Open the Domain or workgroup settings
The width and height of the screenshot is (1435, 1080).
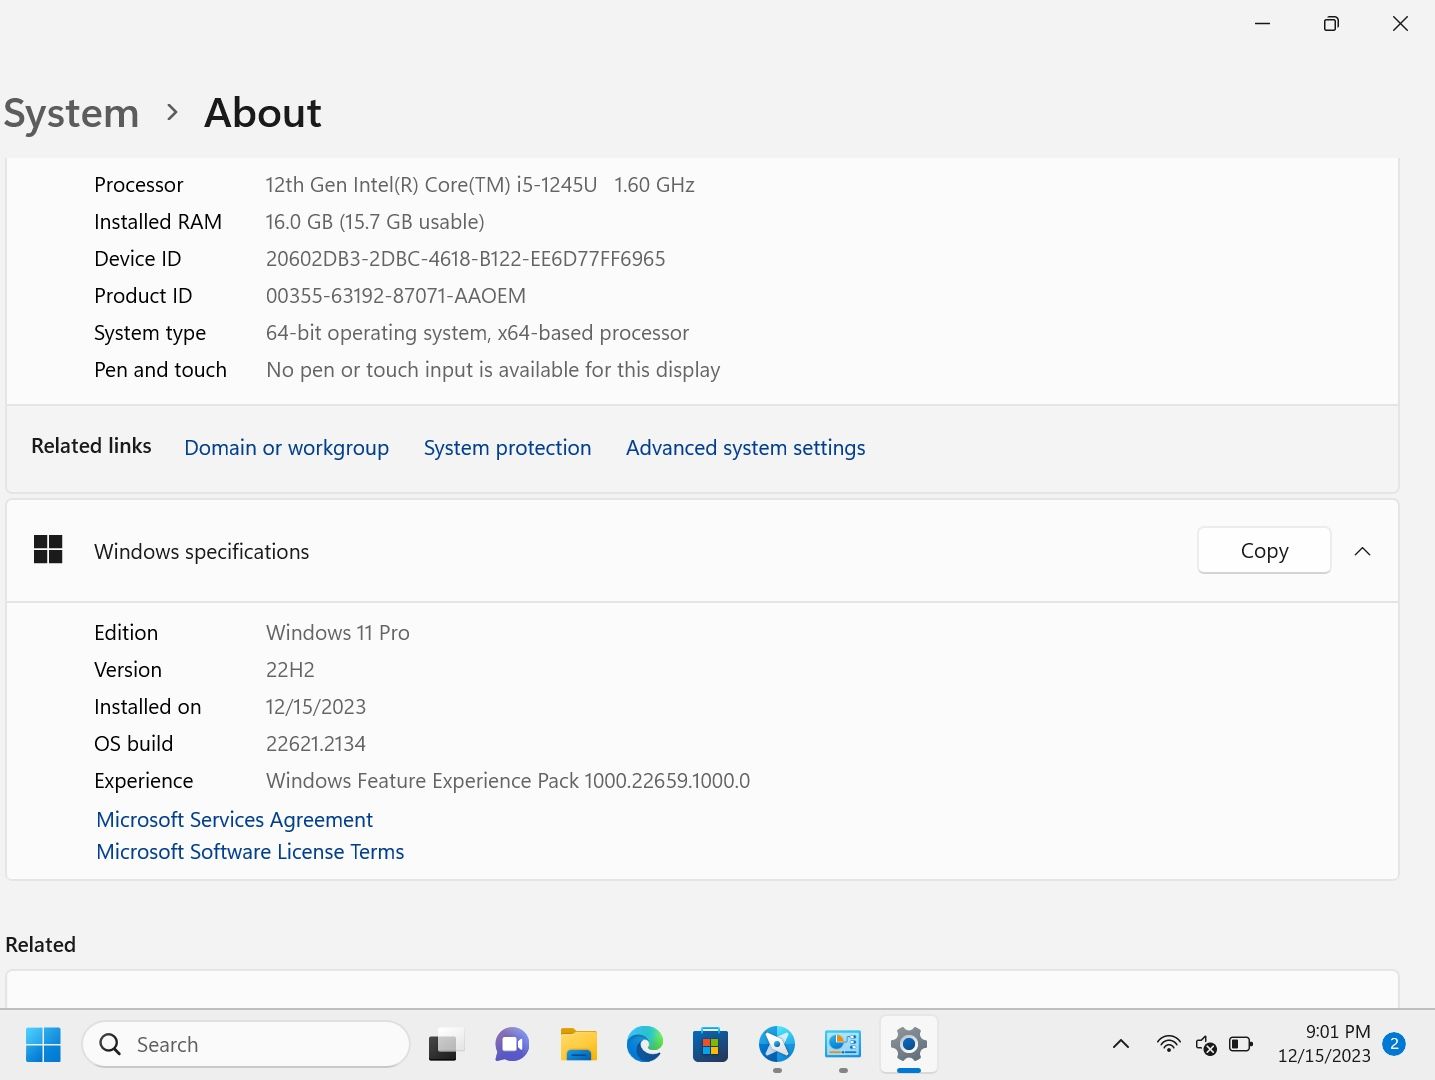pos(286,447)
